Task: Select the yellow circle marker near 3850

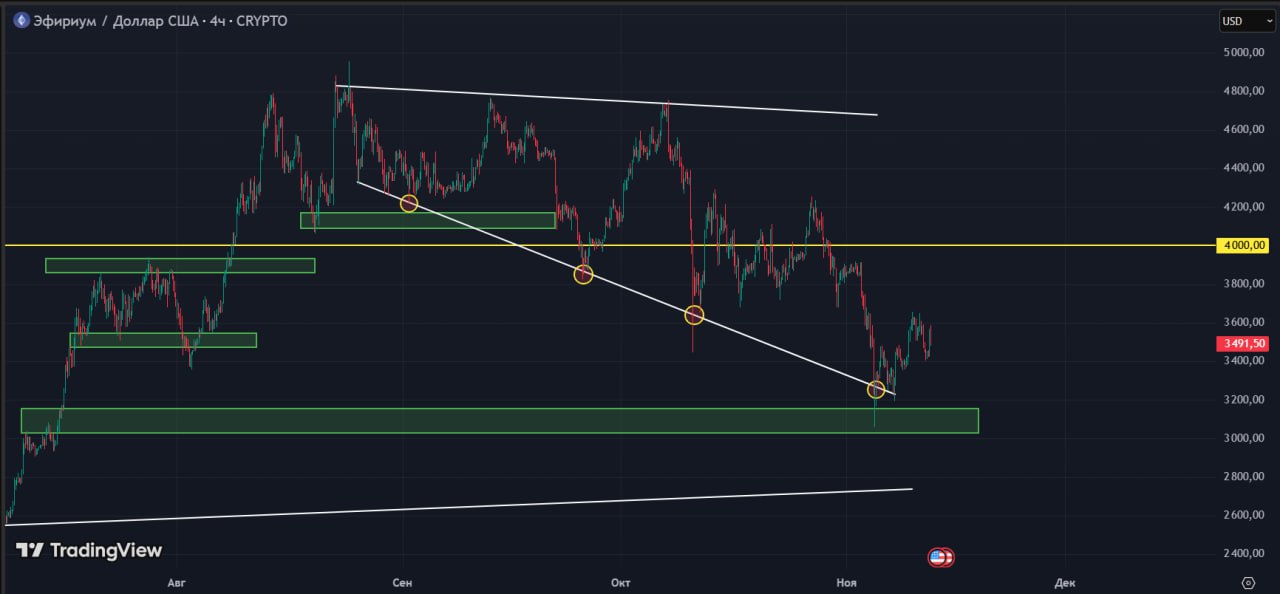Action: pos(583,274)
